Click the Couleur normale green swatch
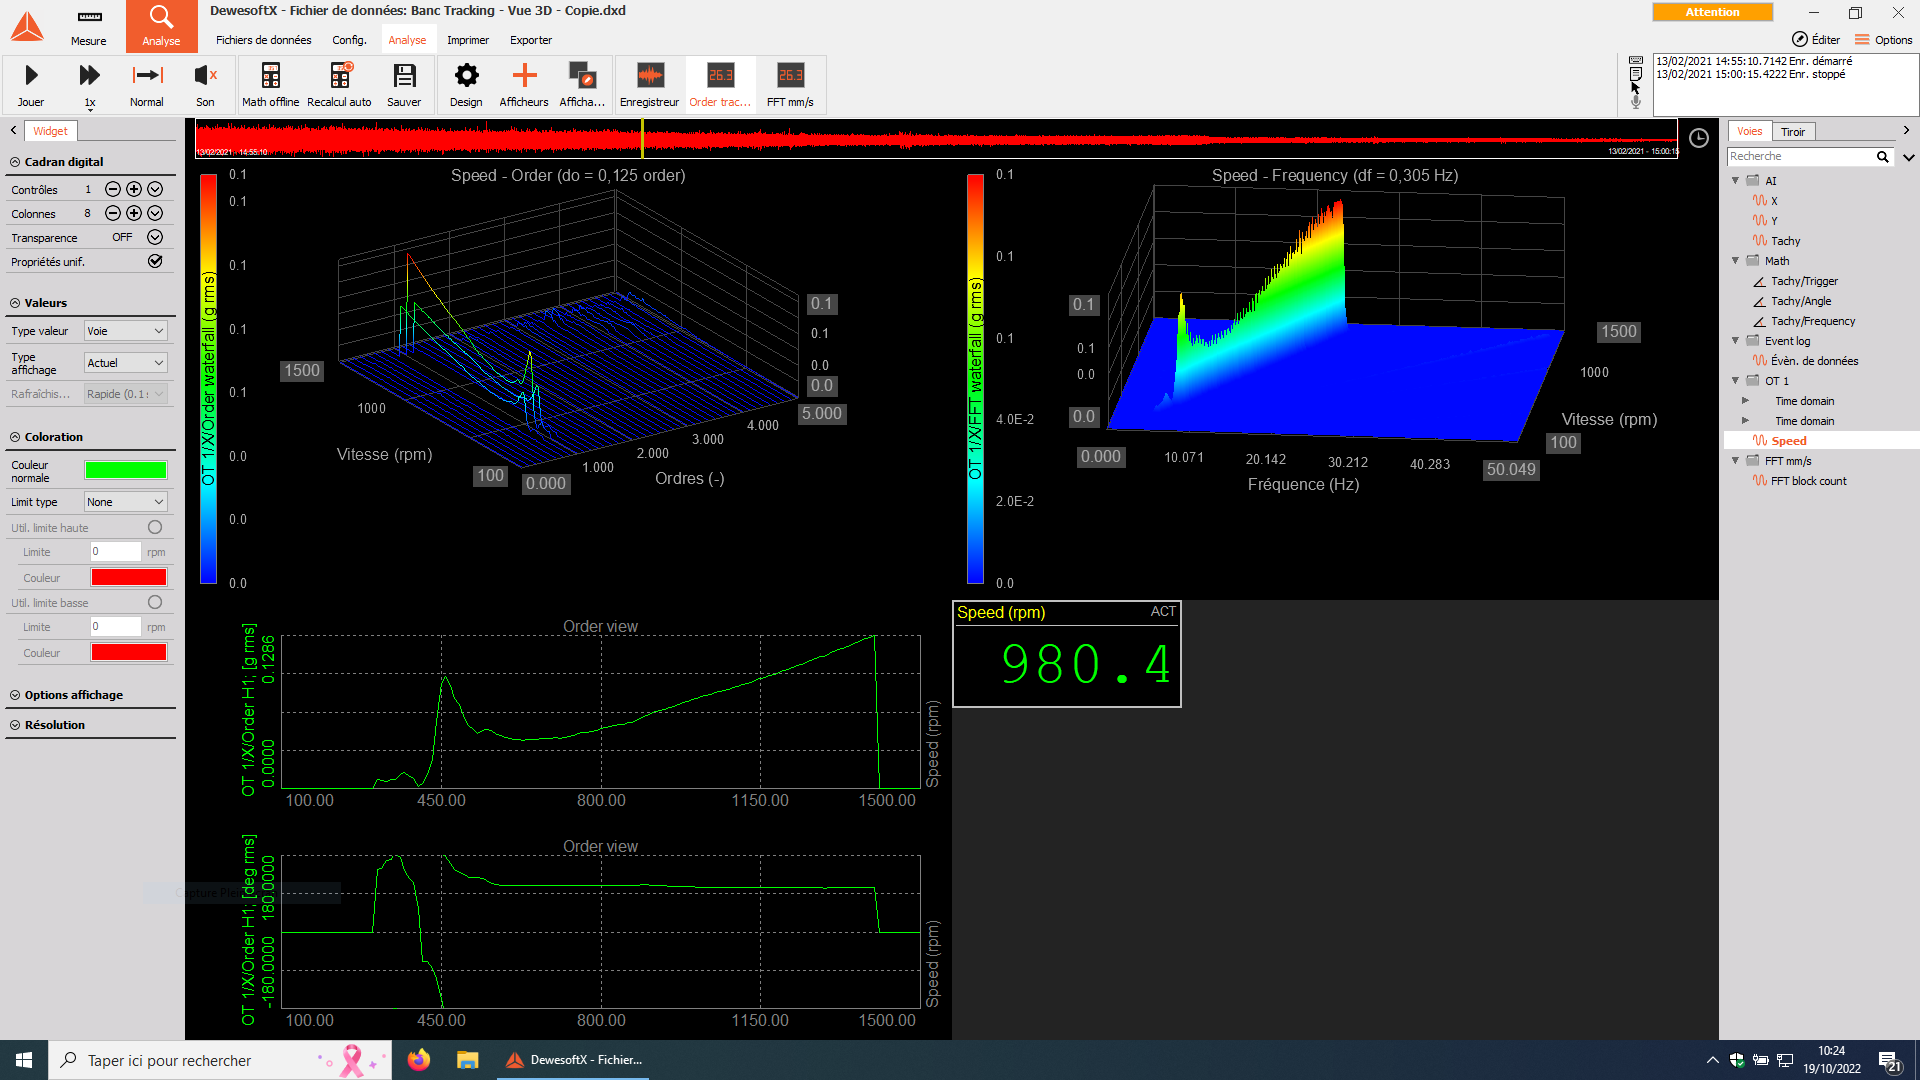The image size is (1920, 1080). (126, 470)
